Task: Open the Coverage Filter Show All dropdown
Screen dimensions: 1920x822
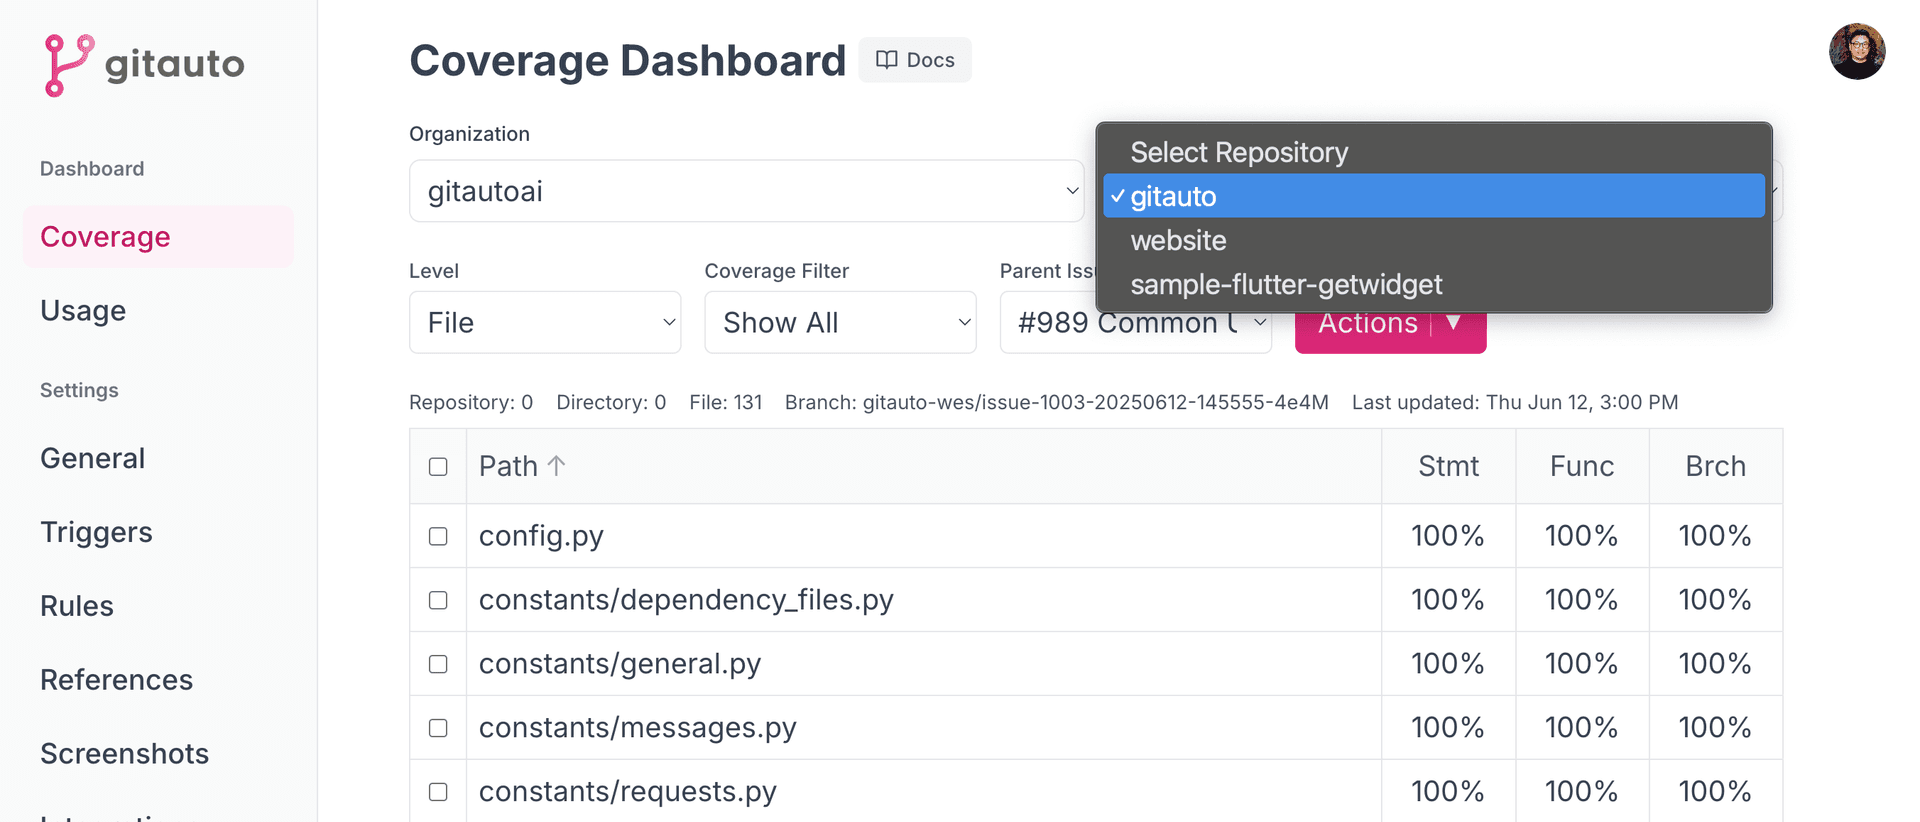Action: click(x=840, y=322)
